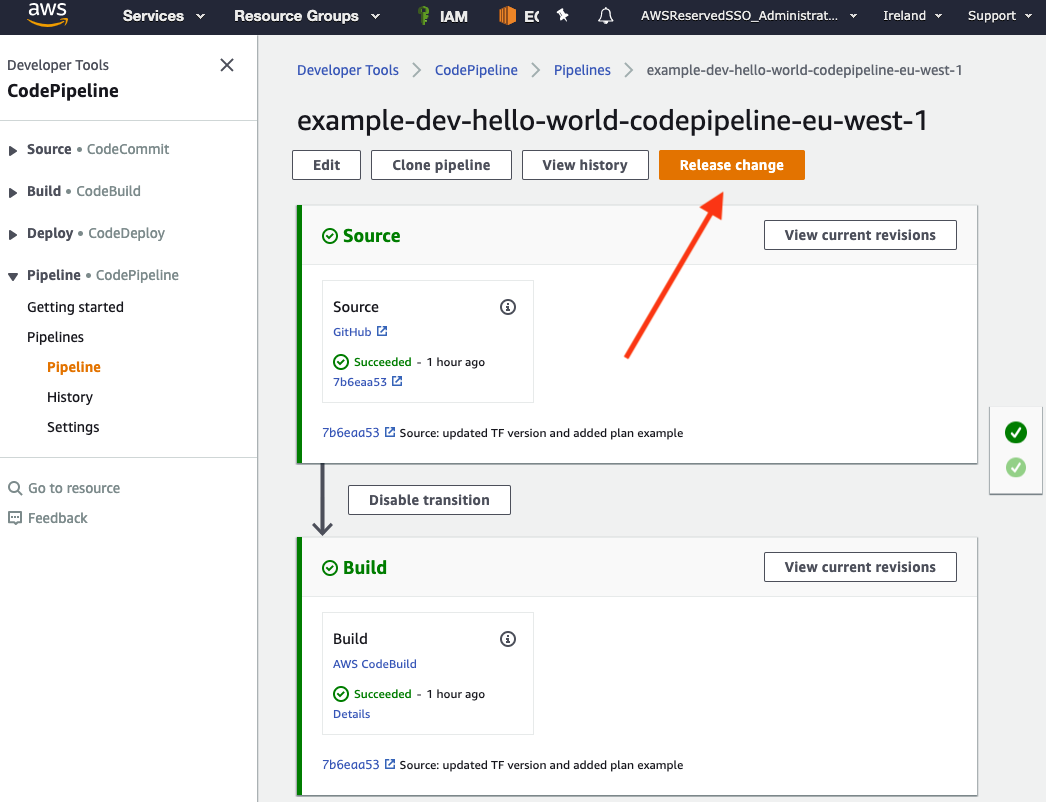Click the Feedback speech bubble icon
The image size is (1046, 802).
coord(15,518)
